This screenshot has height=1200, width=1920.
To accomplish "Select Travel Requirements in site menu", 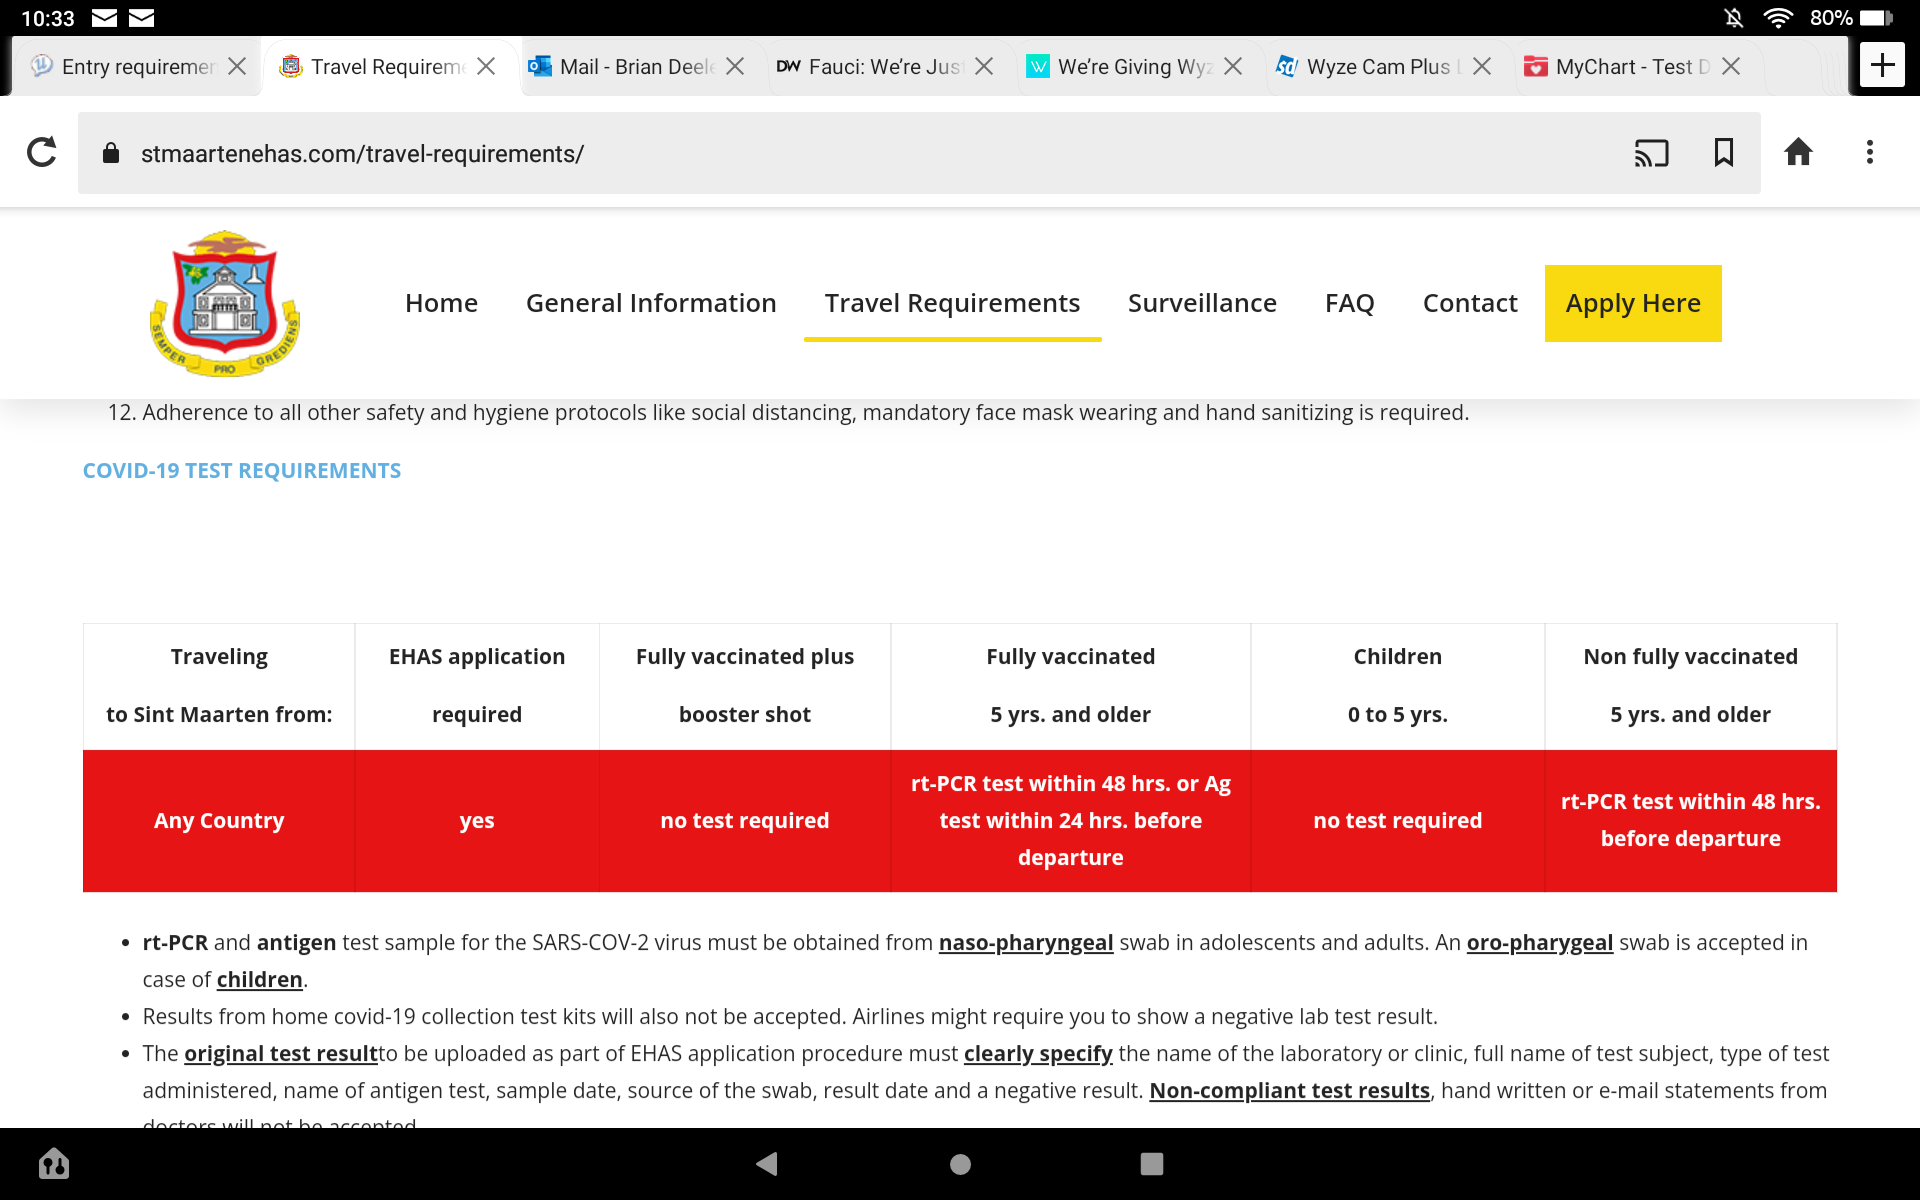I will pos(952,303).
